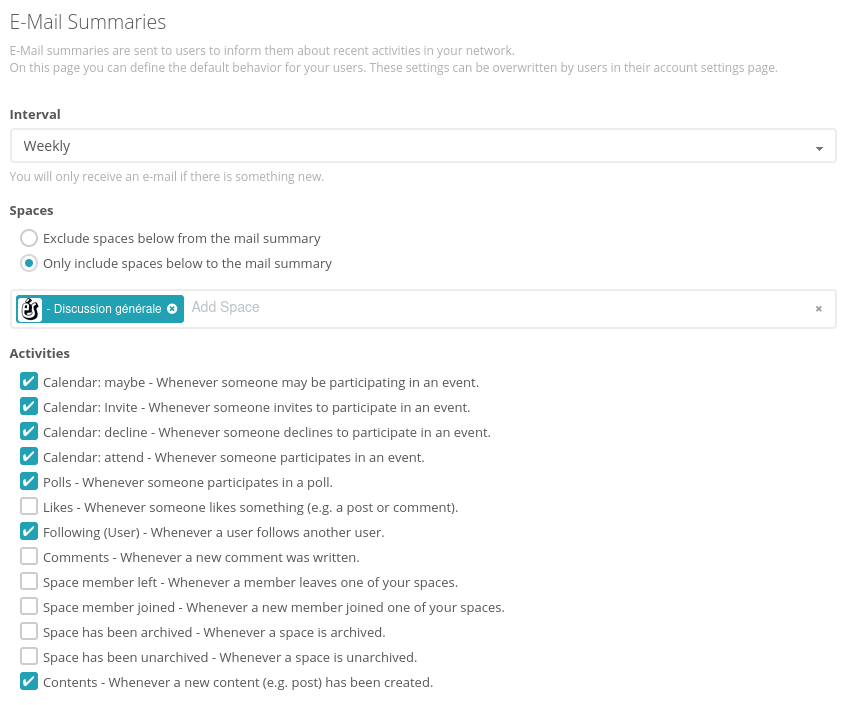Disable Polls participation summaries
Viewport: 846px width, 705px height.
click(x=29, y=481)
